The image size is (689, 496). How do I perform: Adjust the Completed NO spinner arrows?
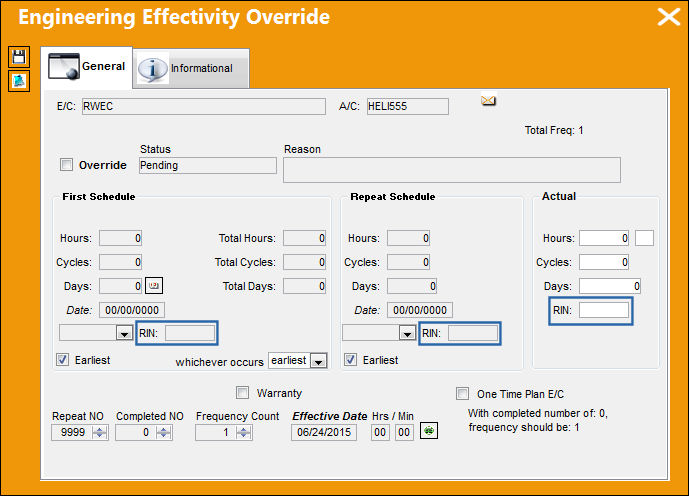pos(163,432)
